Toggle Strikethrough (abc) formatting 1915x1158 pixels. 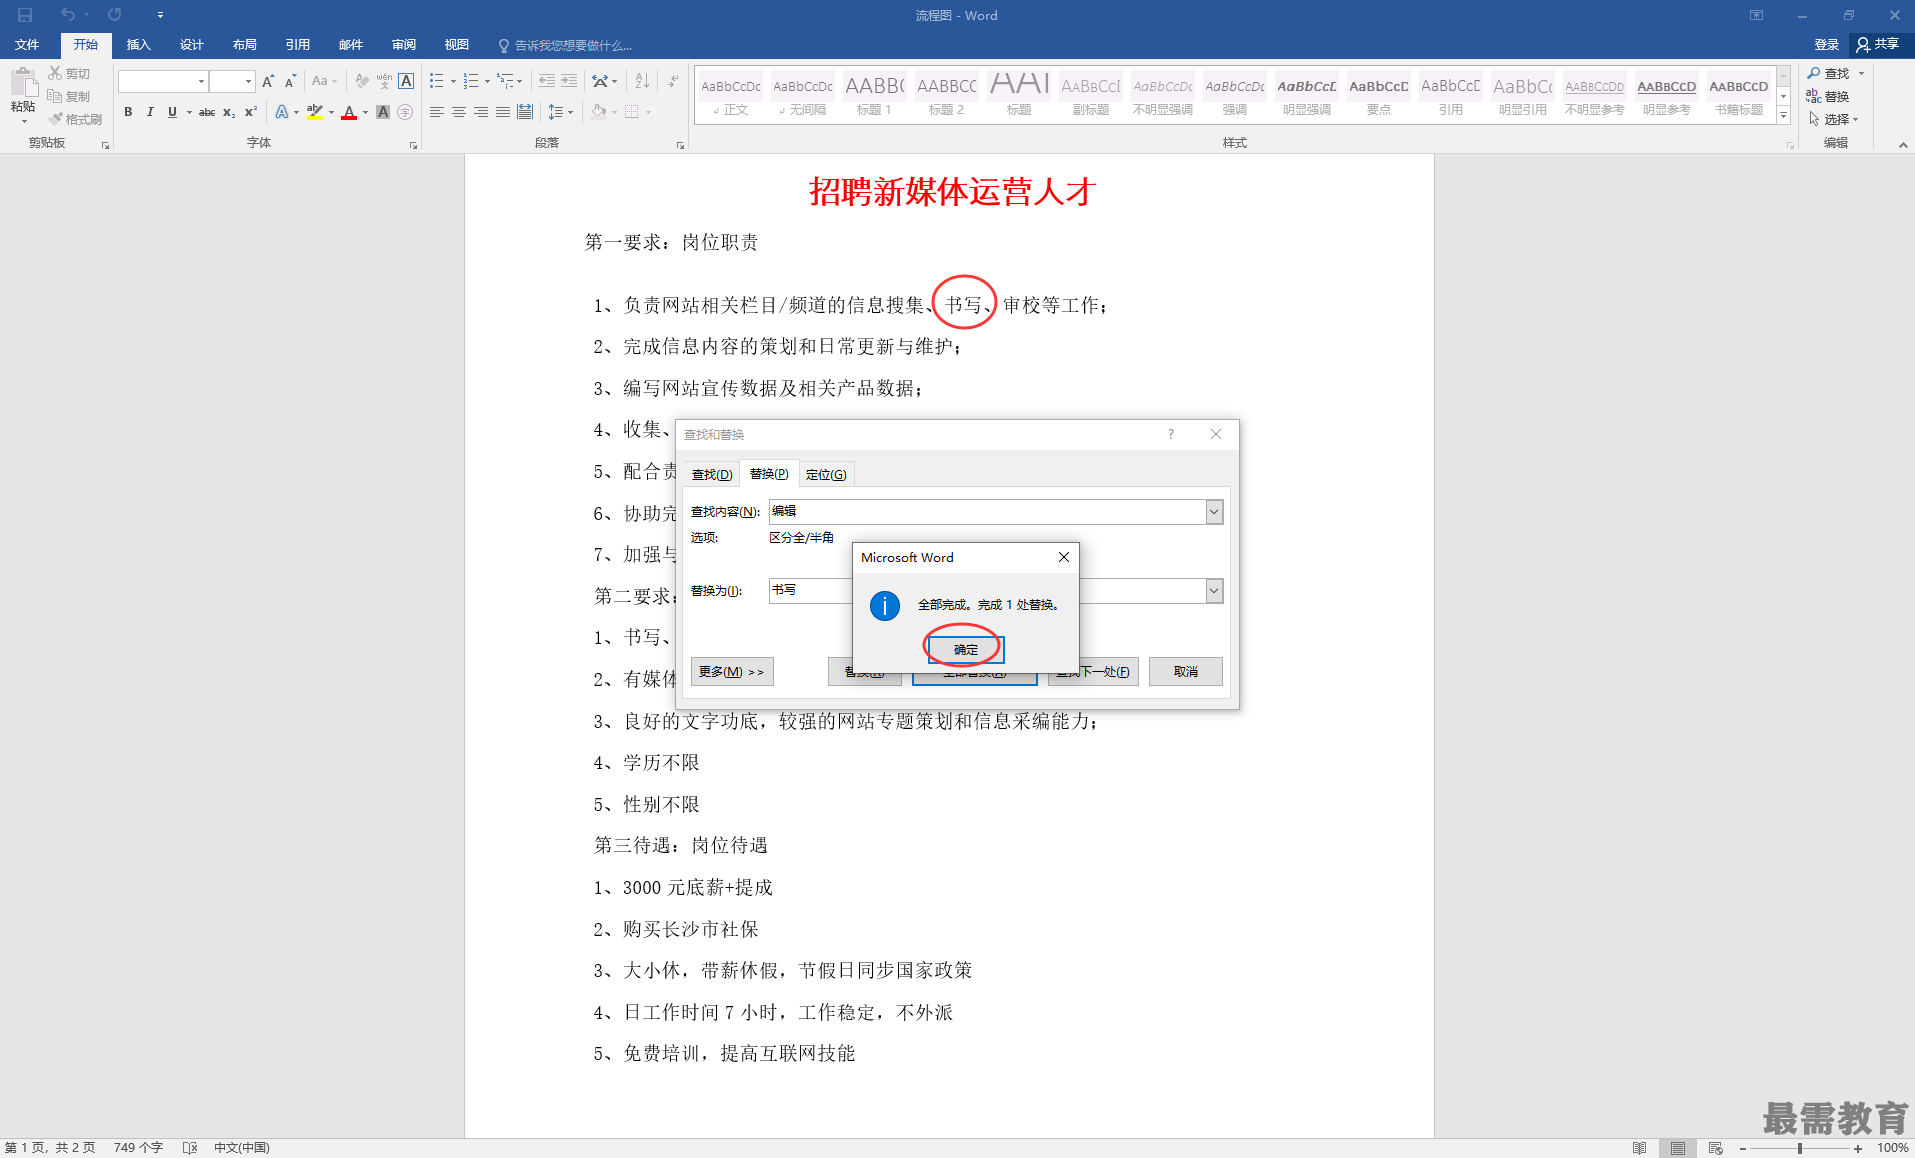[x=207, y=112]
